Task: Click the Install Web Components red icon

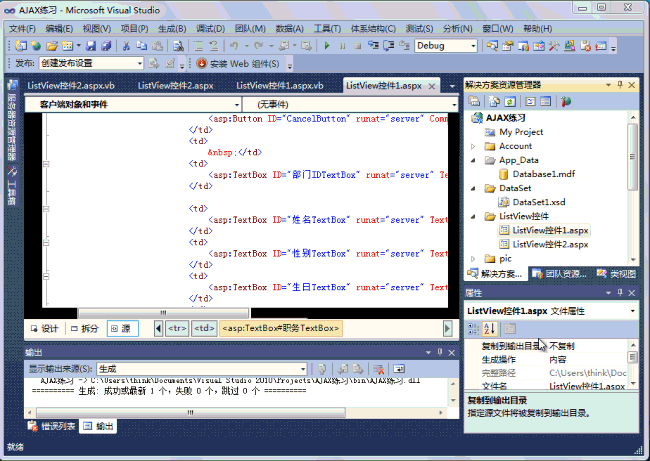Action: 202,63
